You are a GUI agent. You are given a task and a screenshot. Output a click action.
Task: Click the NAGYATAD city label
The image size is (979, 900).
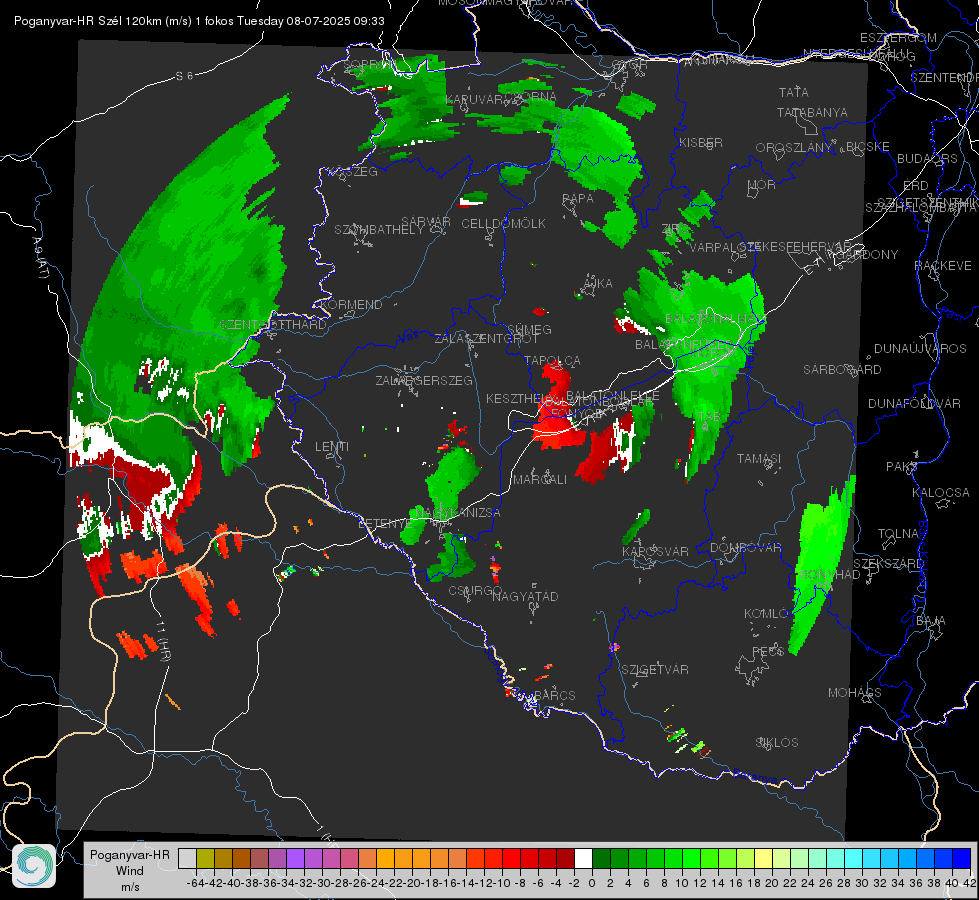click(x=525, y=596)
